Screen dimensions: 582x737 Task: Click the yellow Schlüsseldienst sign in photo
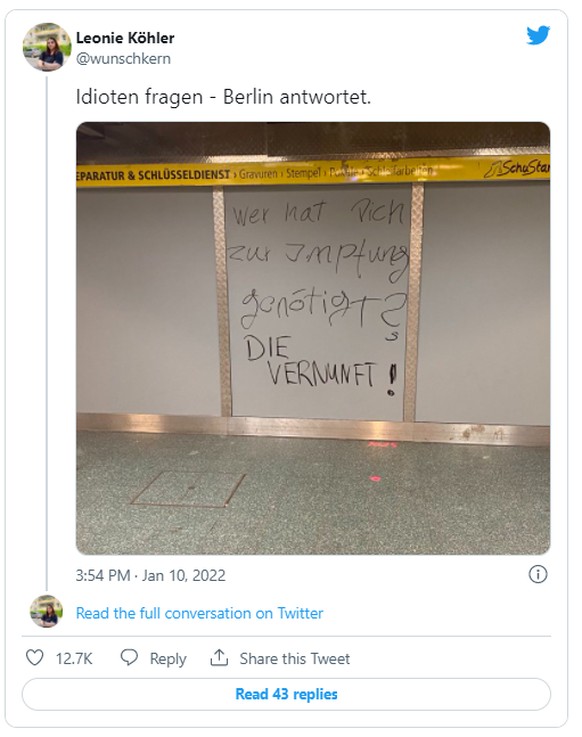click(313, 172)
